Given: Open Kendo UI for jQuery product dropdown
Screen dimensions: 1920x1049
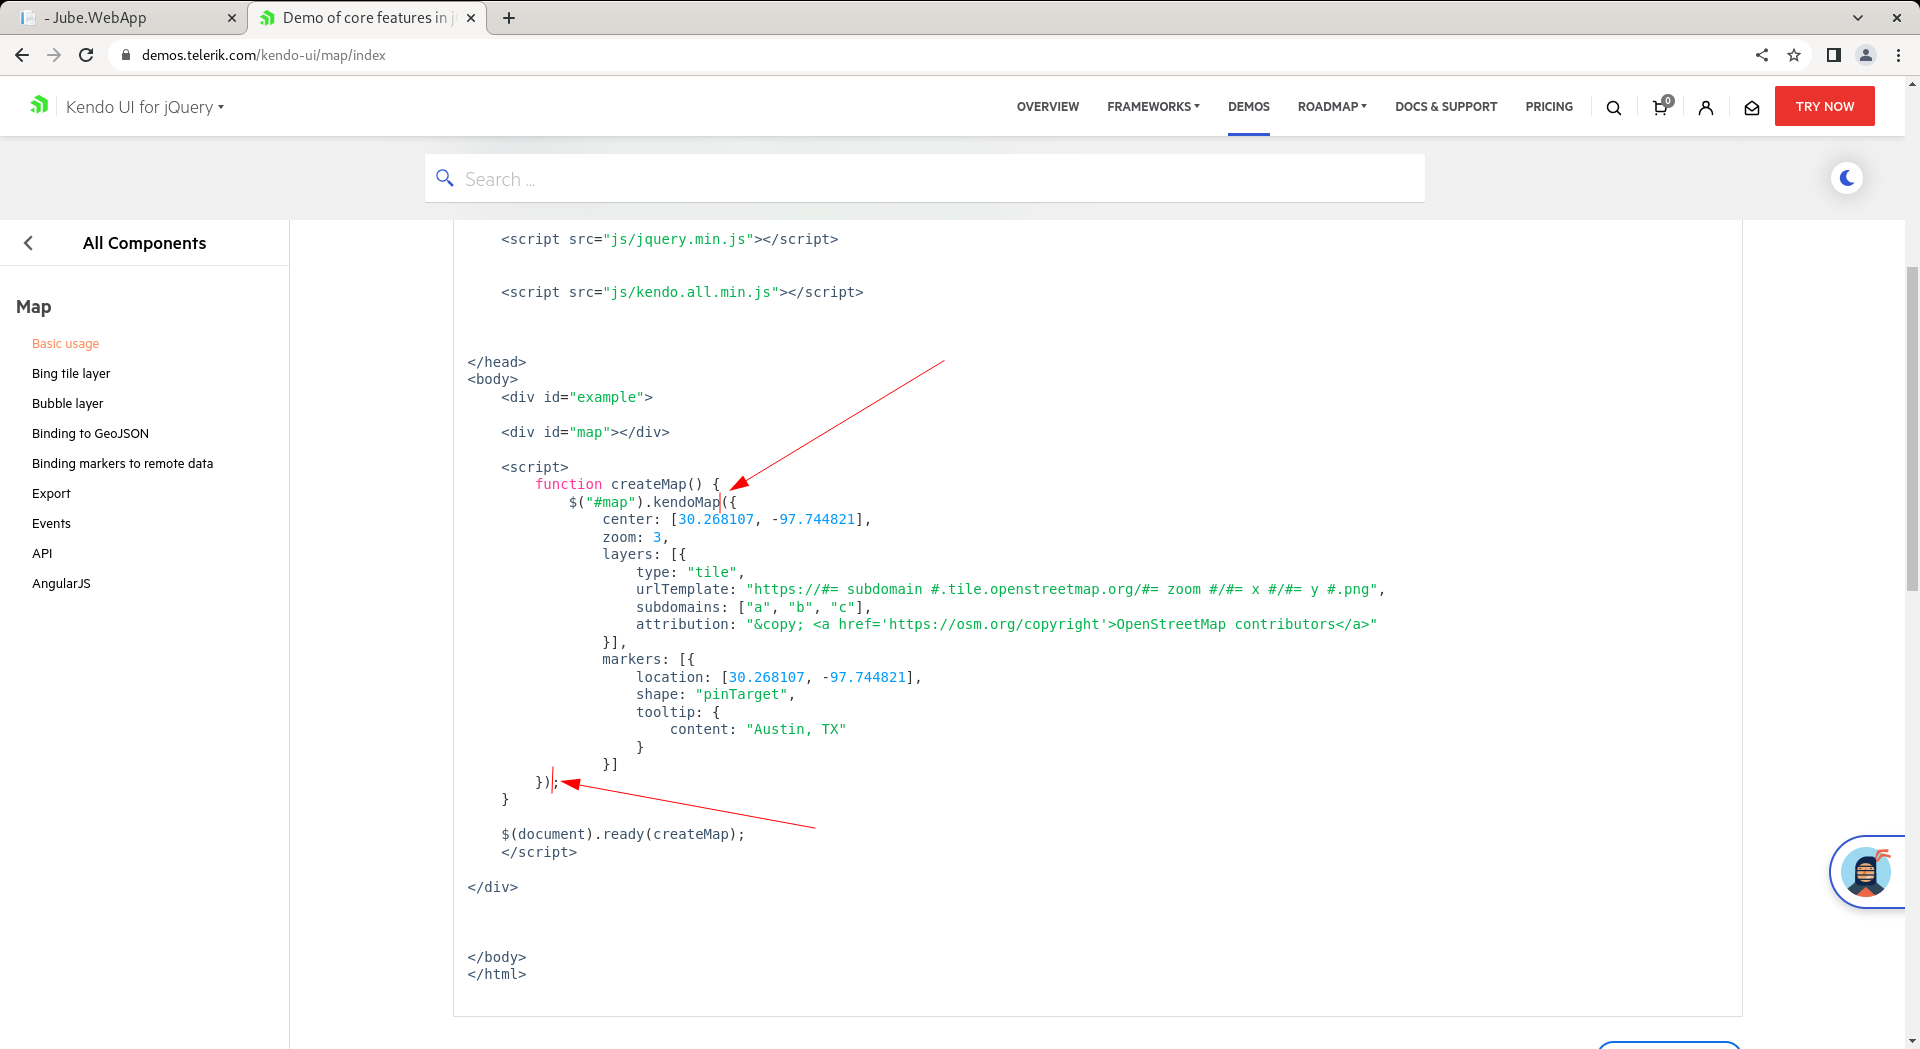Looking at the screenshot, I should (x=144, y=107).
